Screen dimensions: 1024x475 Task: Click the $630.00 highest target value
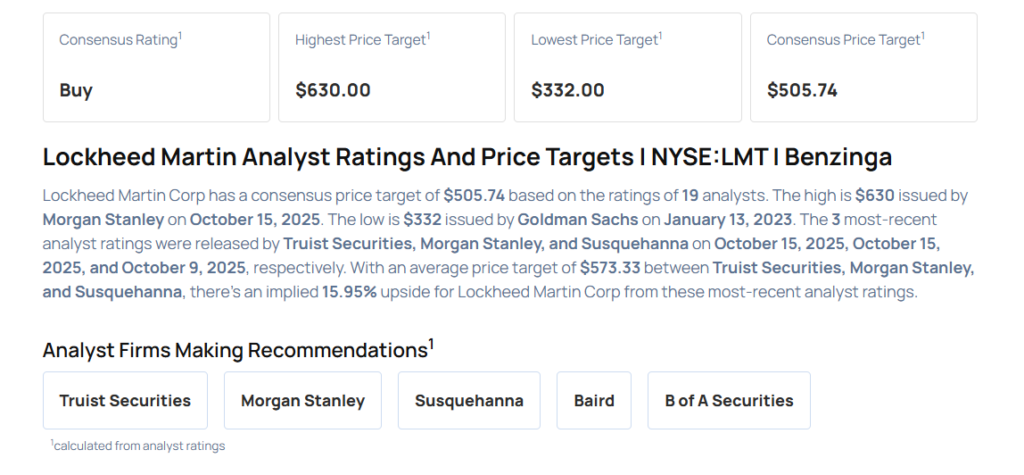pos(333,90)
